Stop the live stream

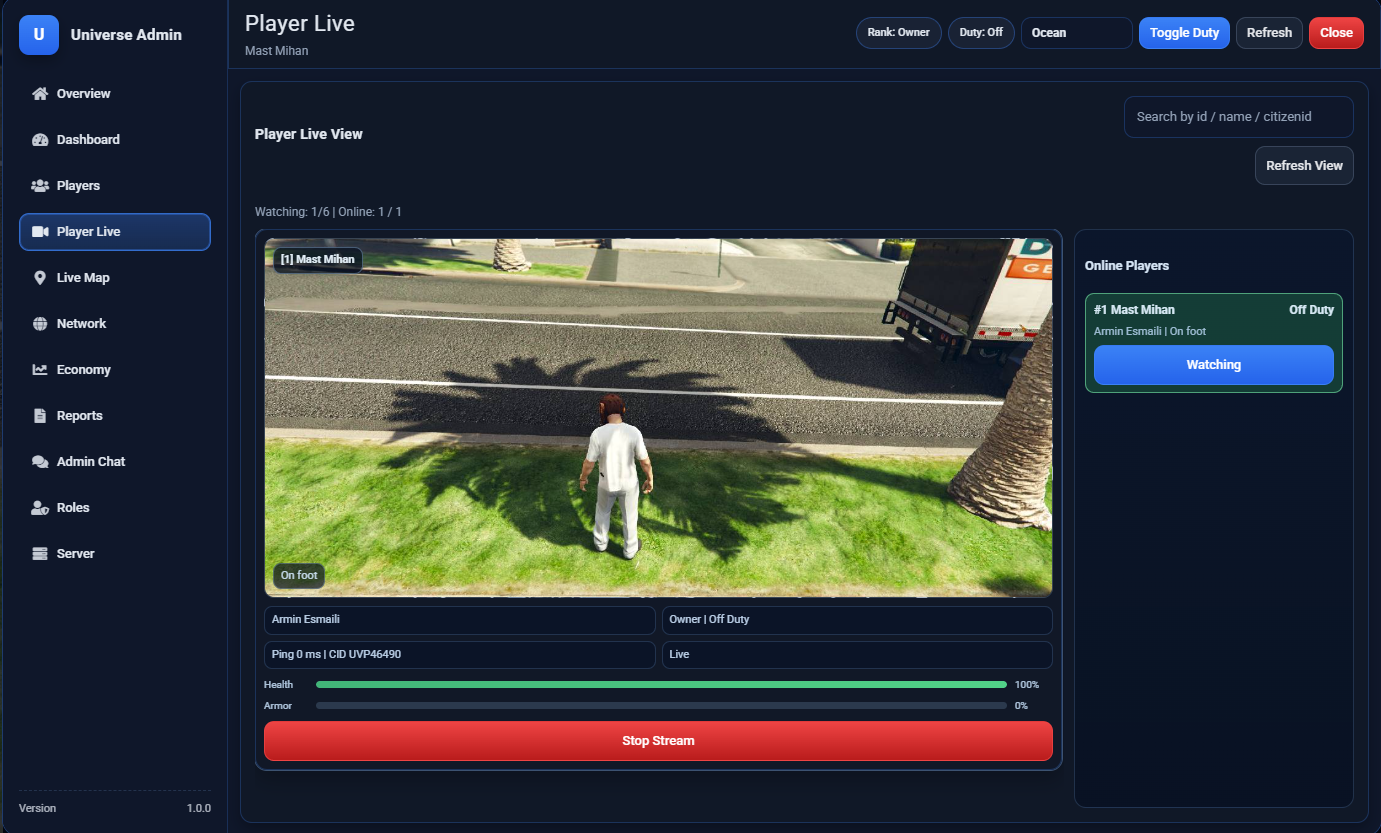[x=658, y=741]
